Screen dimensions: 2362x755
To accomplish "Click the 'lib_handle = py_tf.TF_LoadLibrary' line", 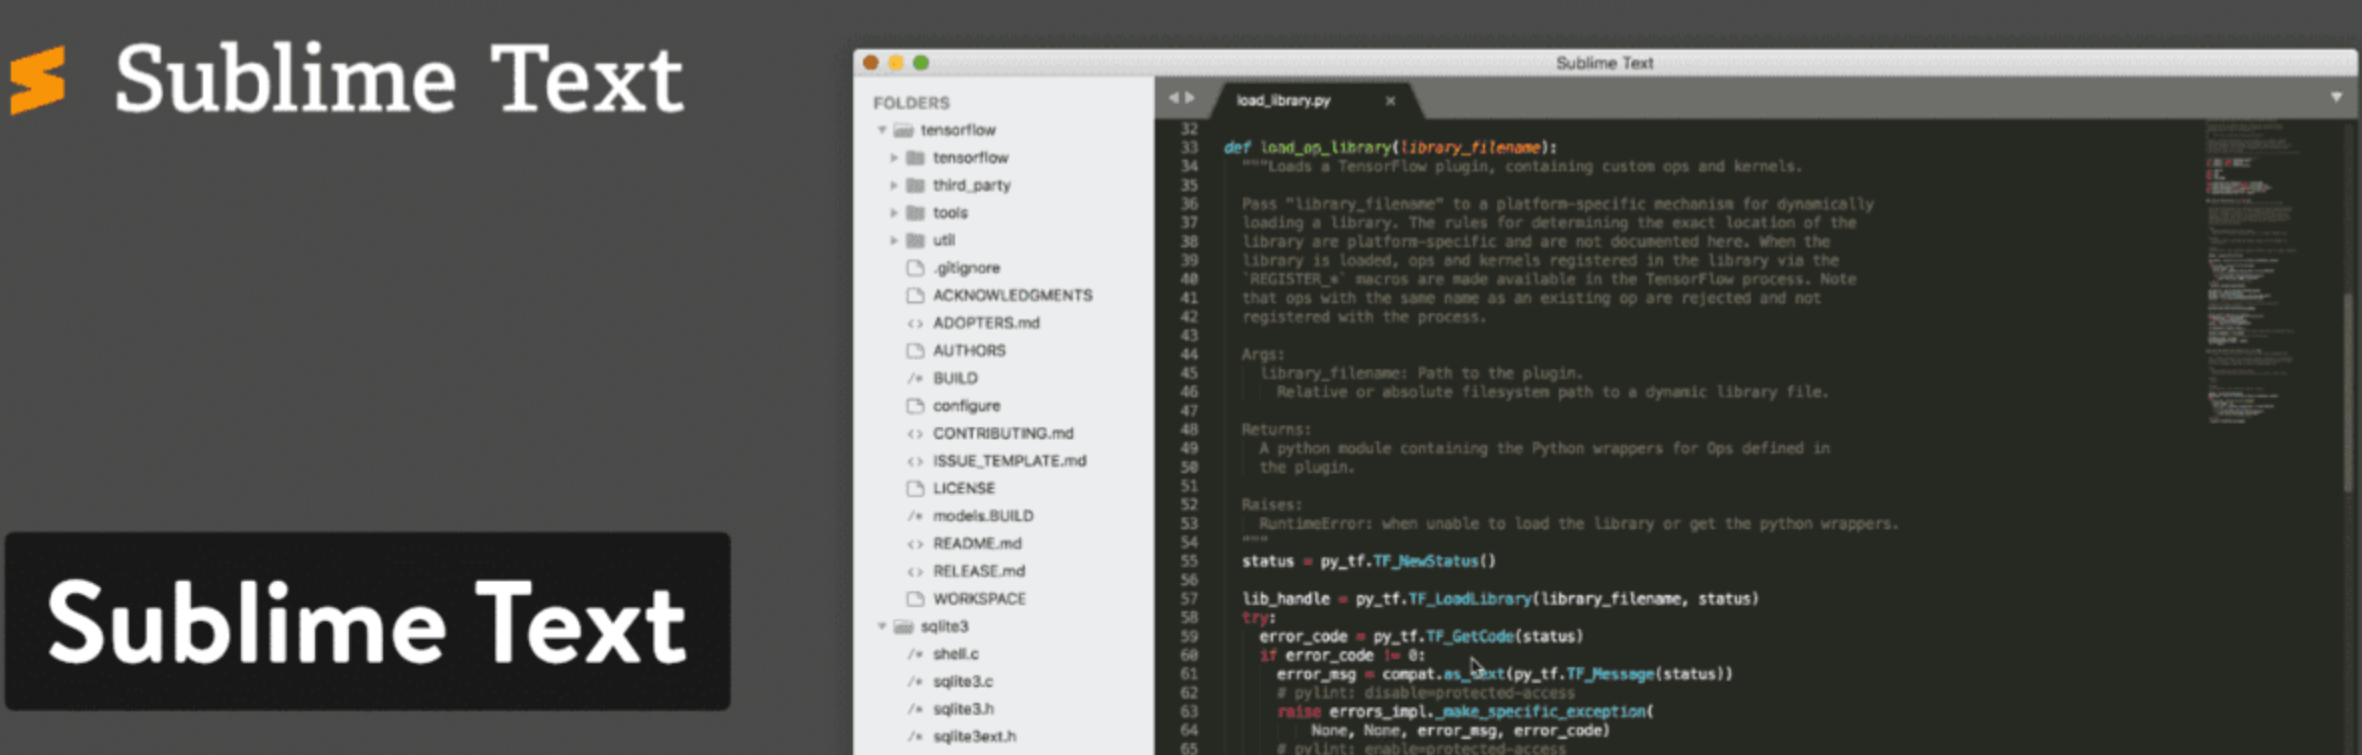I will [1500, 599].
